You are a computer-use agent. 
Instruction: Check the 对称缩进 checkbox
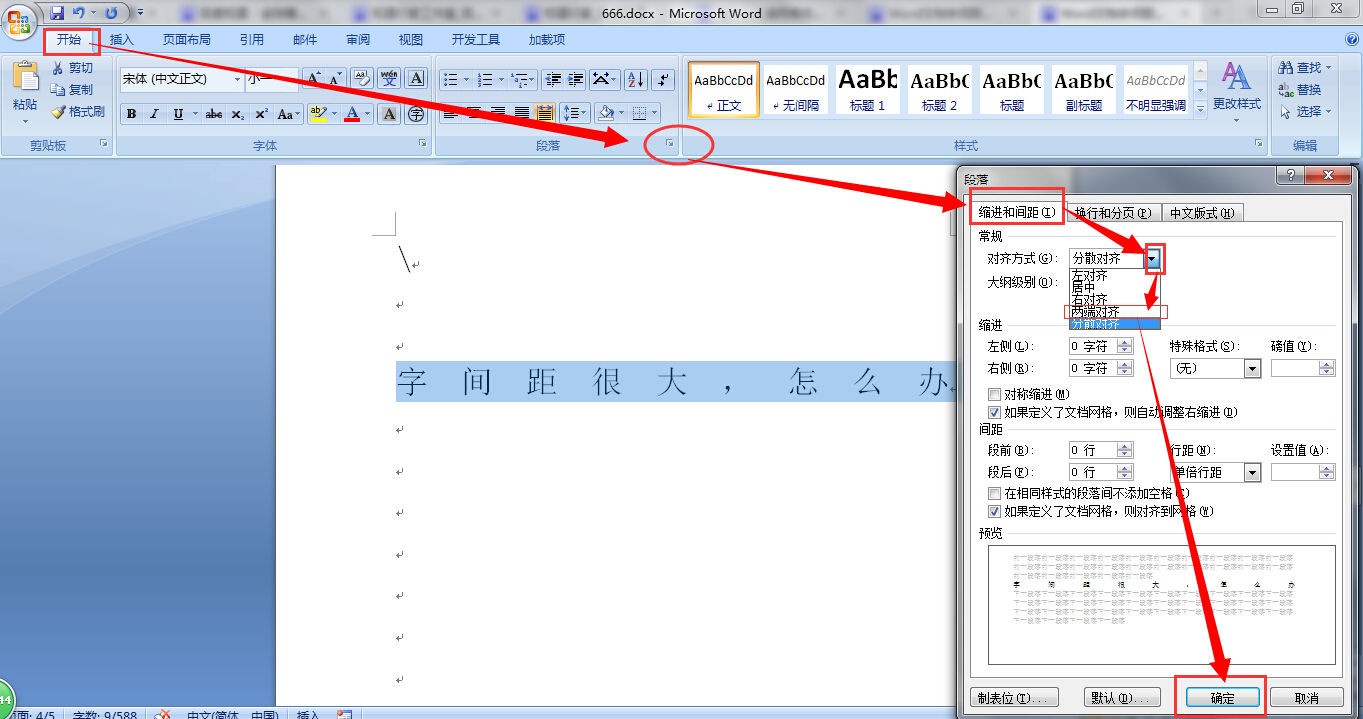[x=994, y=394]
